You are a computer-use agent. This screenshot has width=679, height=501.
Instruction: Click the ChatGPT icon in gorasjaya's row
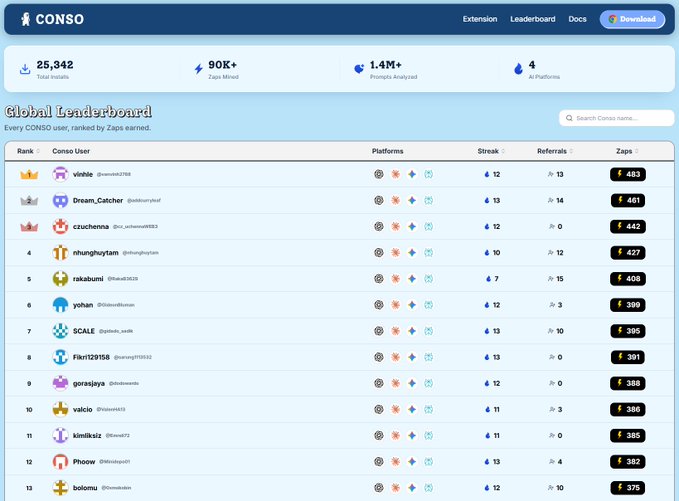pyautogui.click(x=379, y=383)
